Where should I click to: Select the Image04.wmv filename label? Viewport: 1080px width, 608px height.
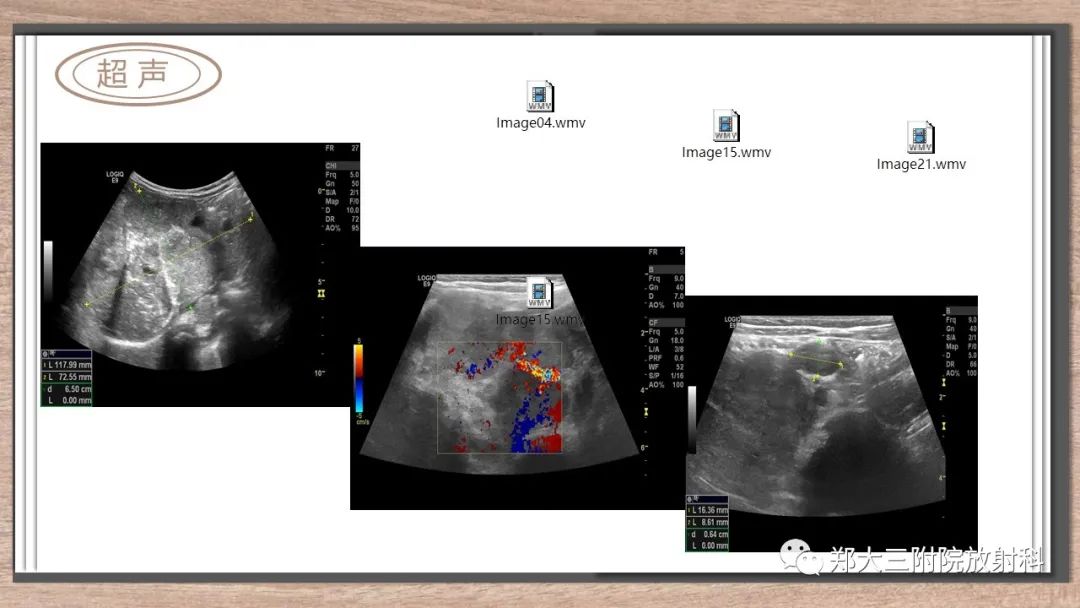(541, 123)
